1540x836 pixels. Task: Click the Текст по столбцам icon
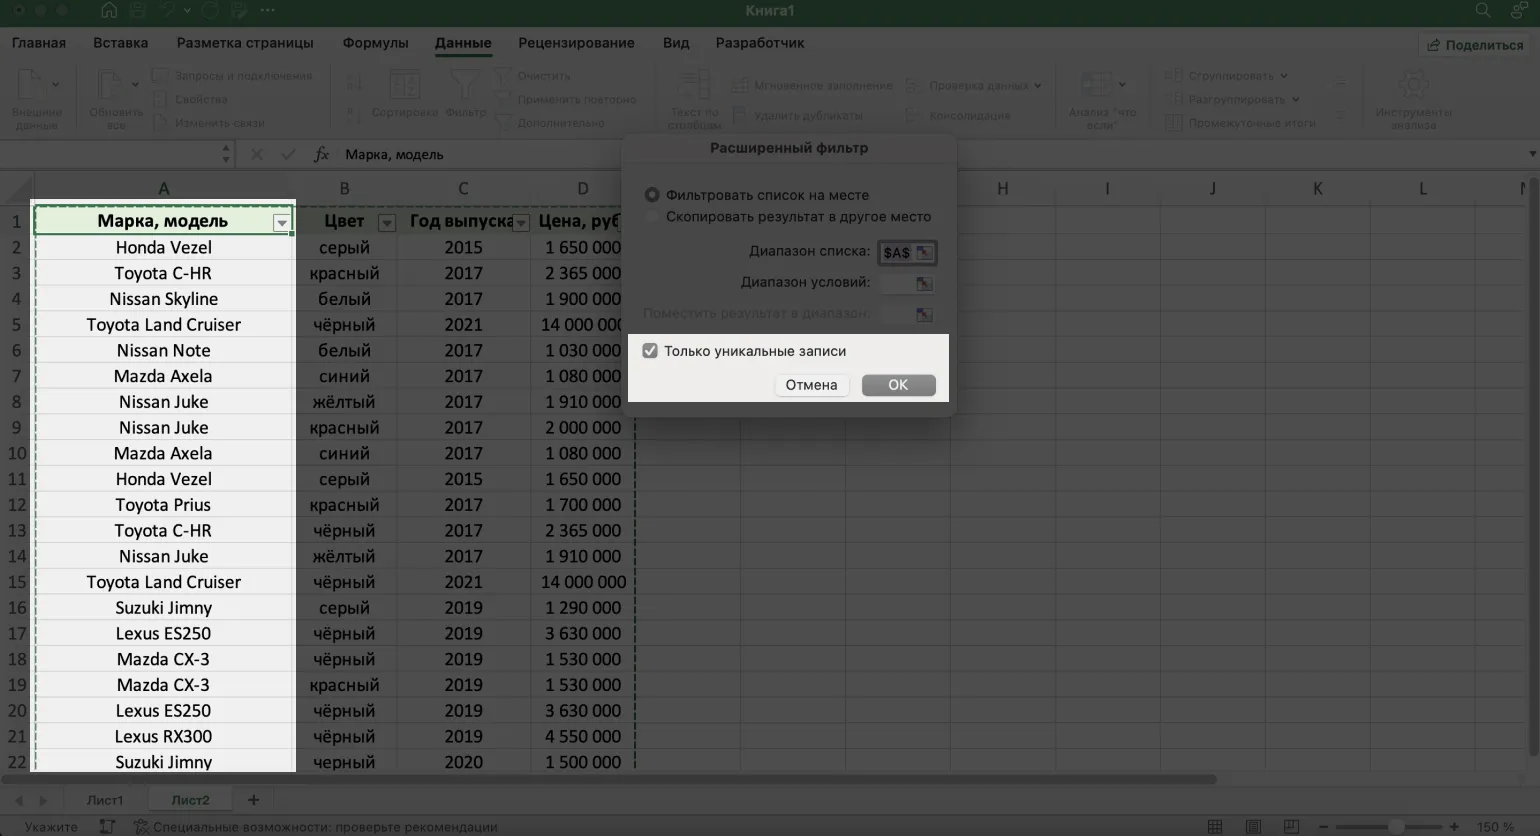[x=694, y=88]
